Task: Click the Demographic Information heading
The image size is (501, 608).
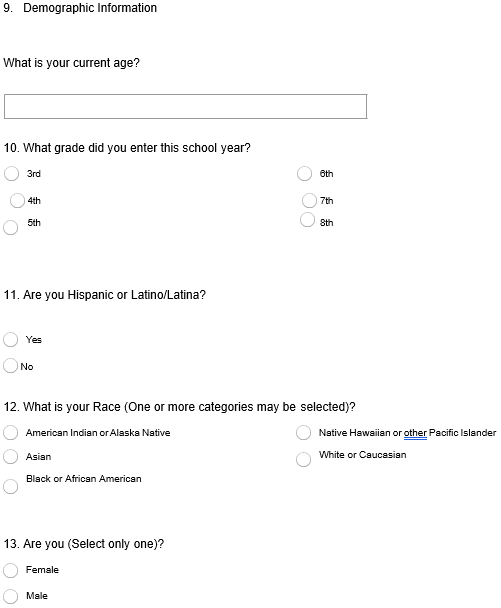Action: [x=90, y=8]
